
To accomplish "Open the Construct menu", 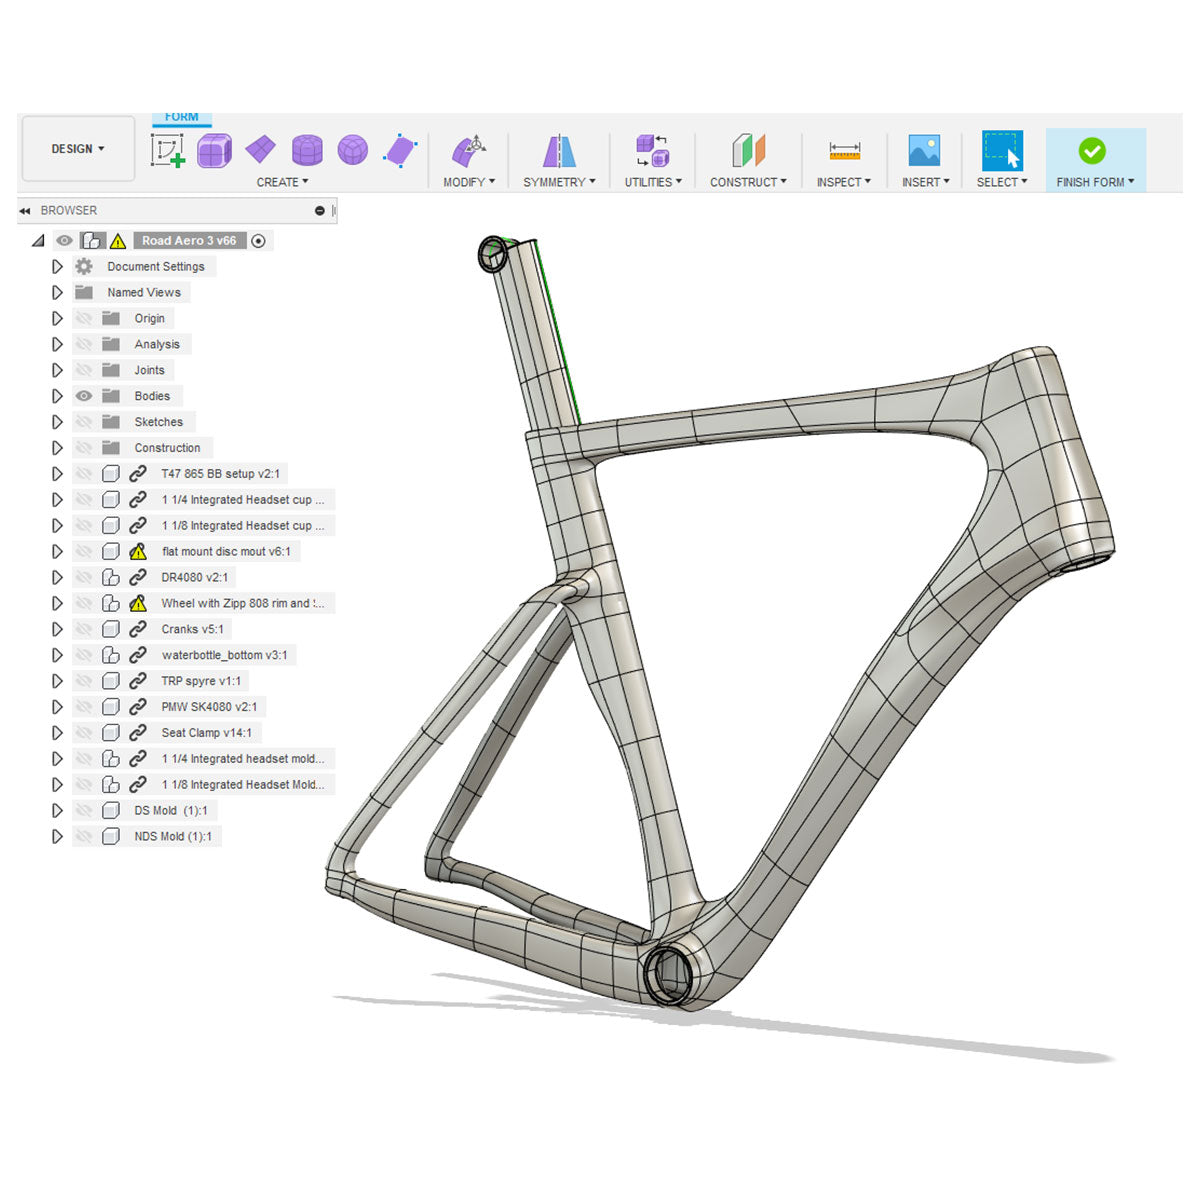I will 748,182.
